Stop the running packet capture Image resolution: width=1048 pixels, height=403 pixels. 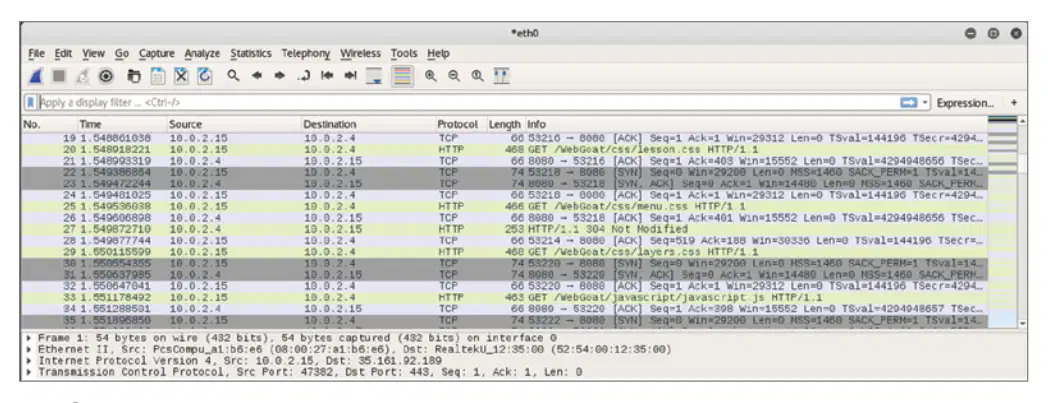pos(59,76)
